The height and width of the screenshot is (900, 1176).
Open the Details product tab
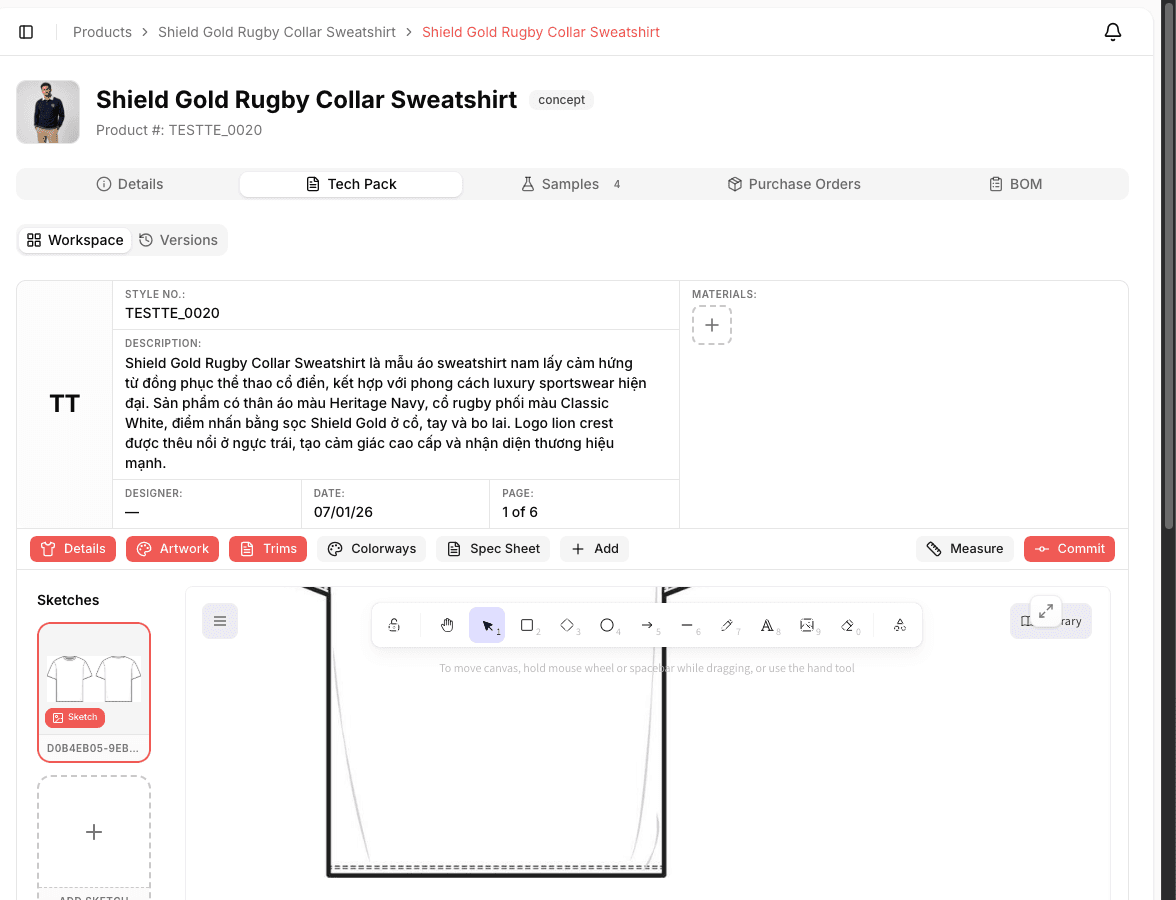(130, 184)
